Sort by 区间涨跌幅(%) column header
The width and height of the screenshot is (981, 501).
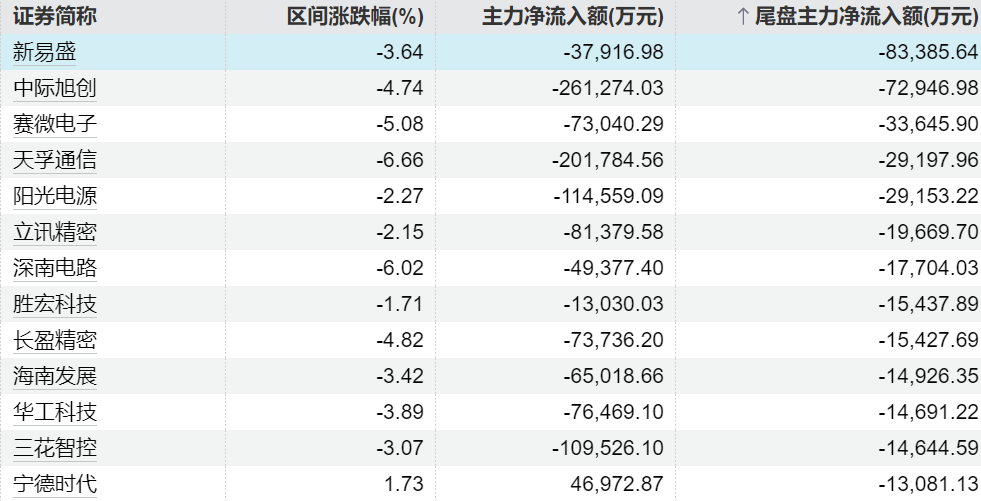tap(355, 16)
